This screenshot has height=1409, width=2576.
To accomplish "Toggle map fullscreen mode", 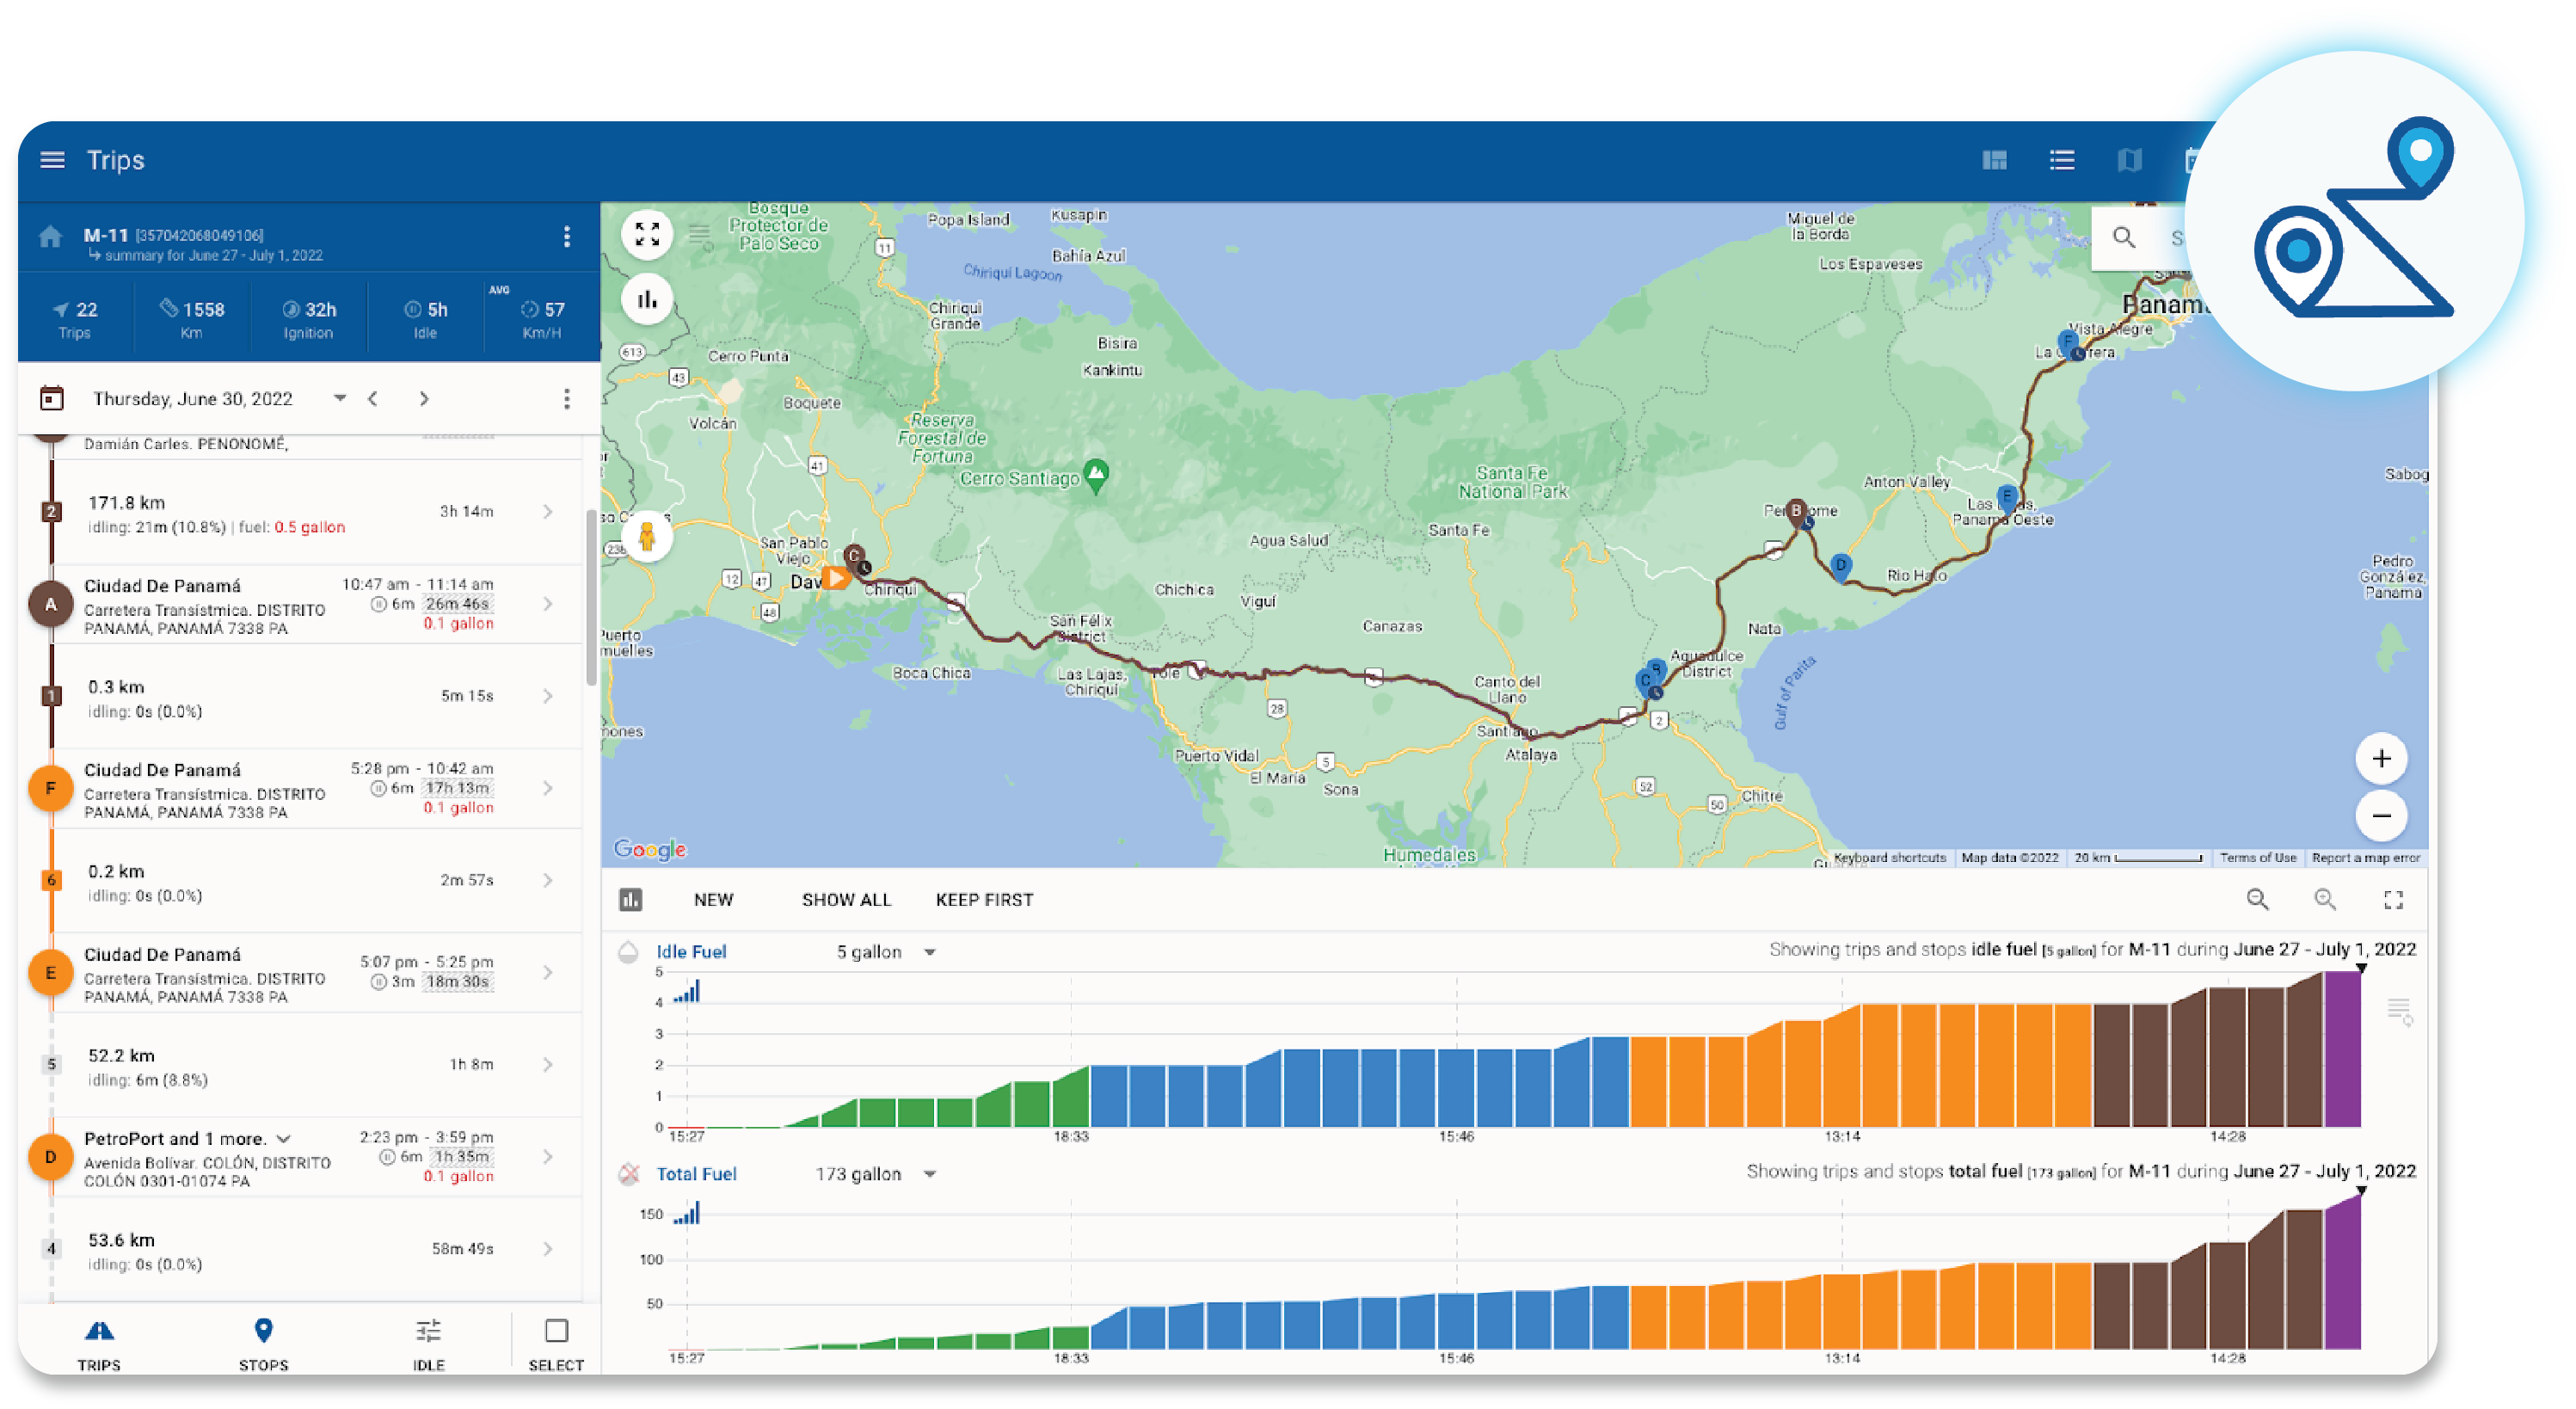I will [647, 234].
